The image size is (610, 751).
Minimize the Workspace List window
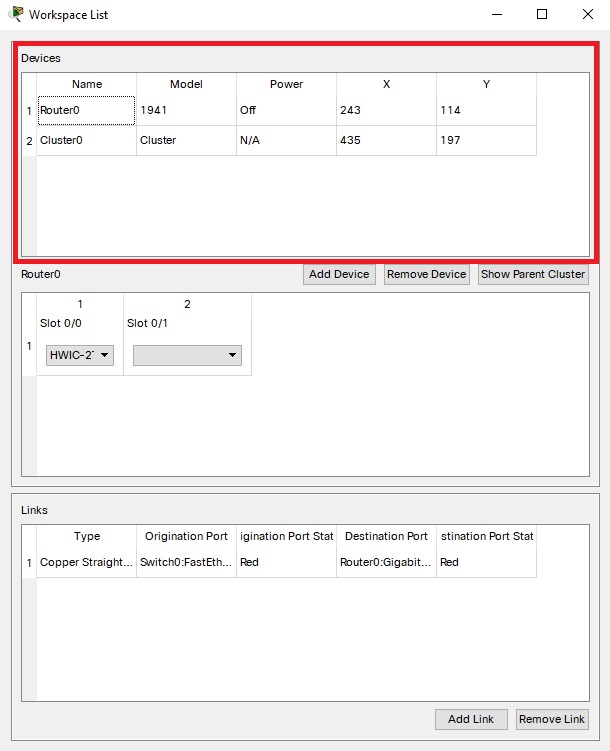[x=497, y=14]
